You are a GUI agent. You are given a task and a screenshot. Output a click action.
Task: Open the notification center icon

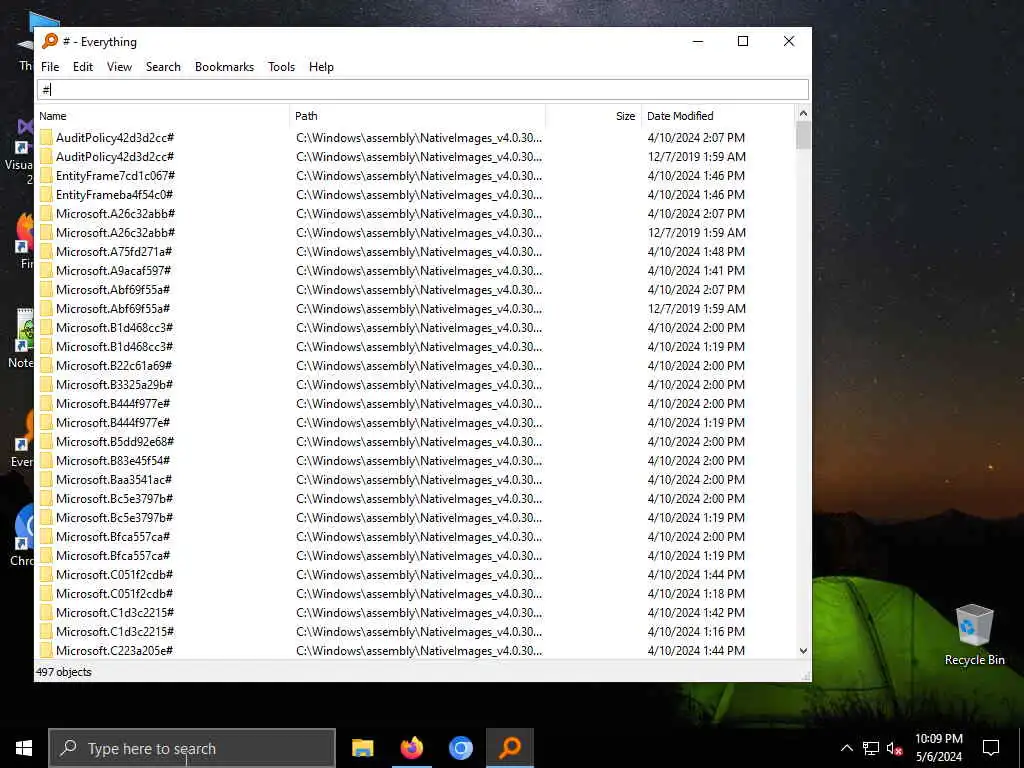point(991,748)
